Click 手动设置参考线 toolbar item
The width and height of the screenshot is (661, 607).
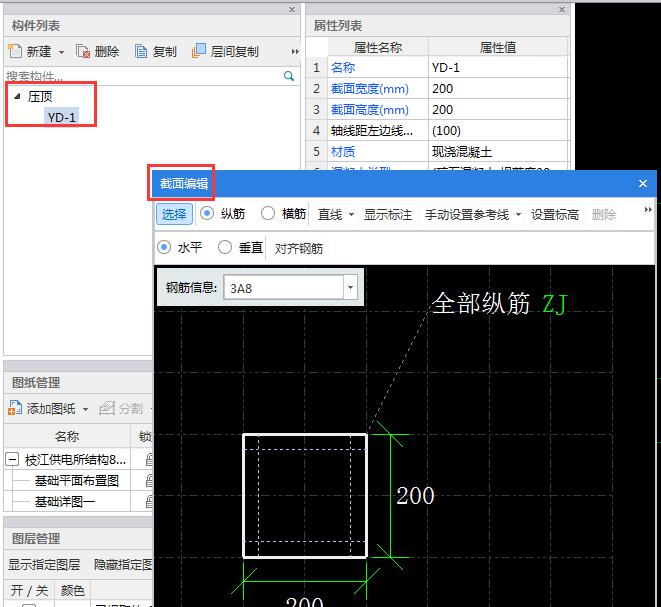467,215
